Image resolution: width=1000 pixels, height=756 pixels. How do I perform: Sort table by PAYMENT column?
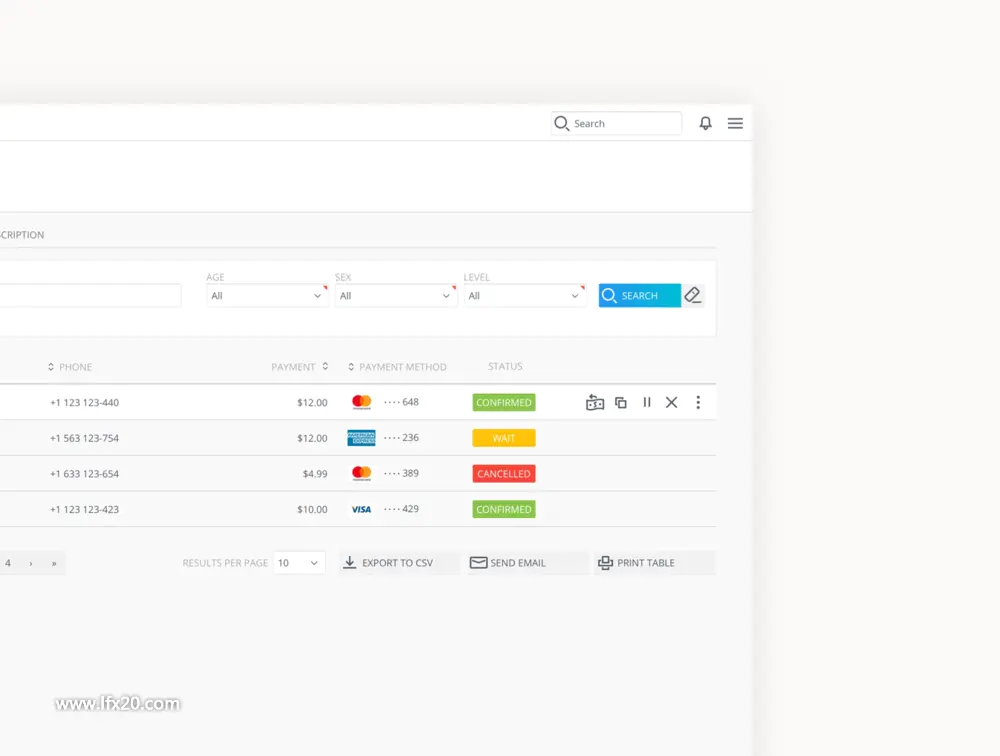[x=300, y=367]
